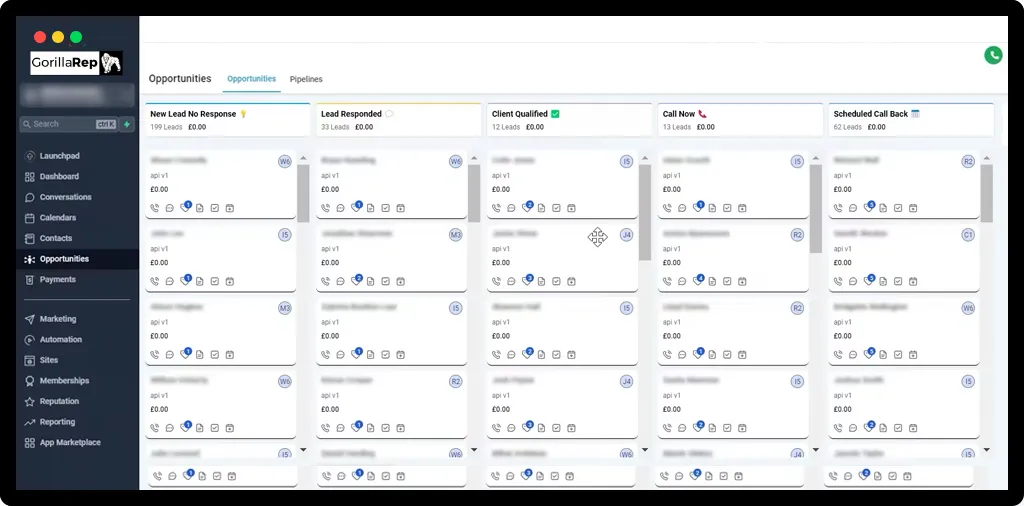The height and width of the screenshot is (506, 1024).
Task: Click scroll-up arrow of New Lead No Response column
Action: click(303, 158)
